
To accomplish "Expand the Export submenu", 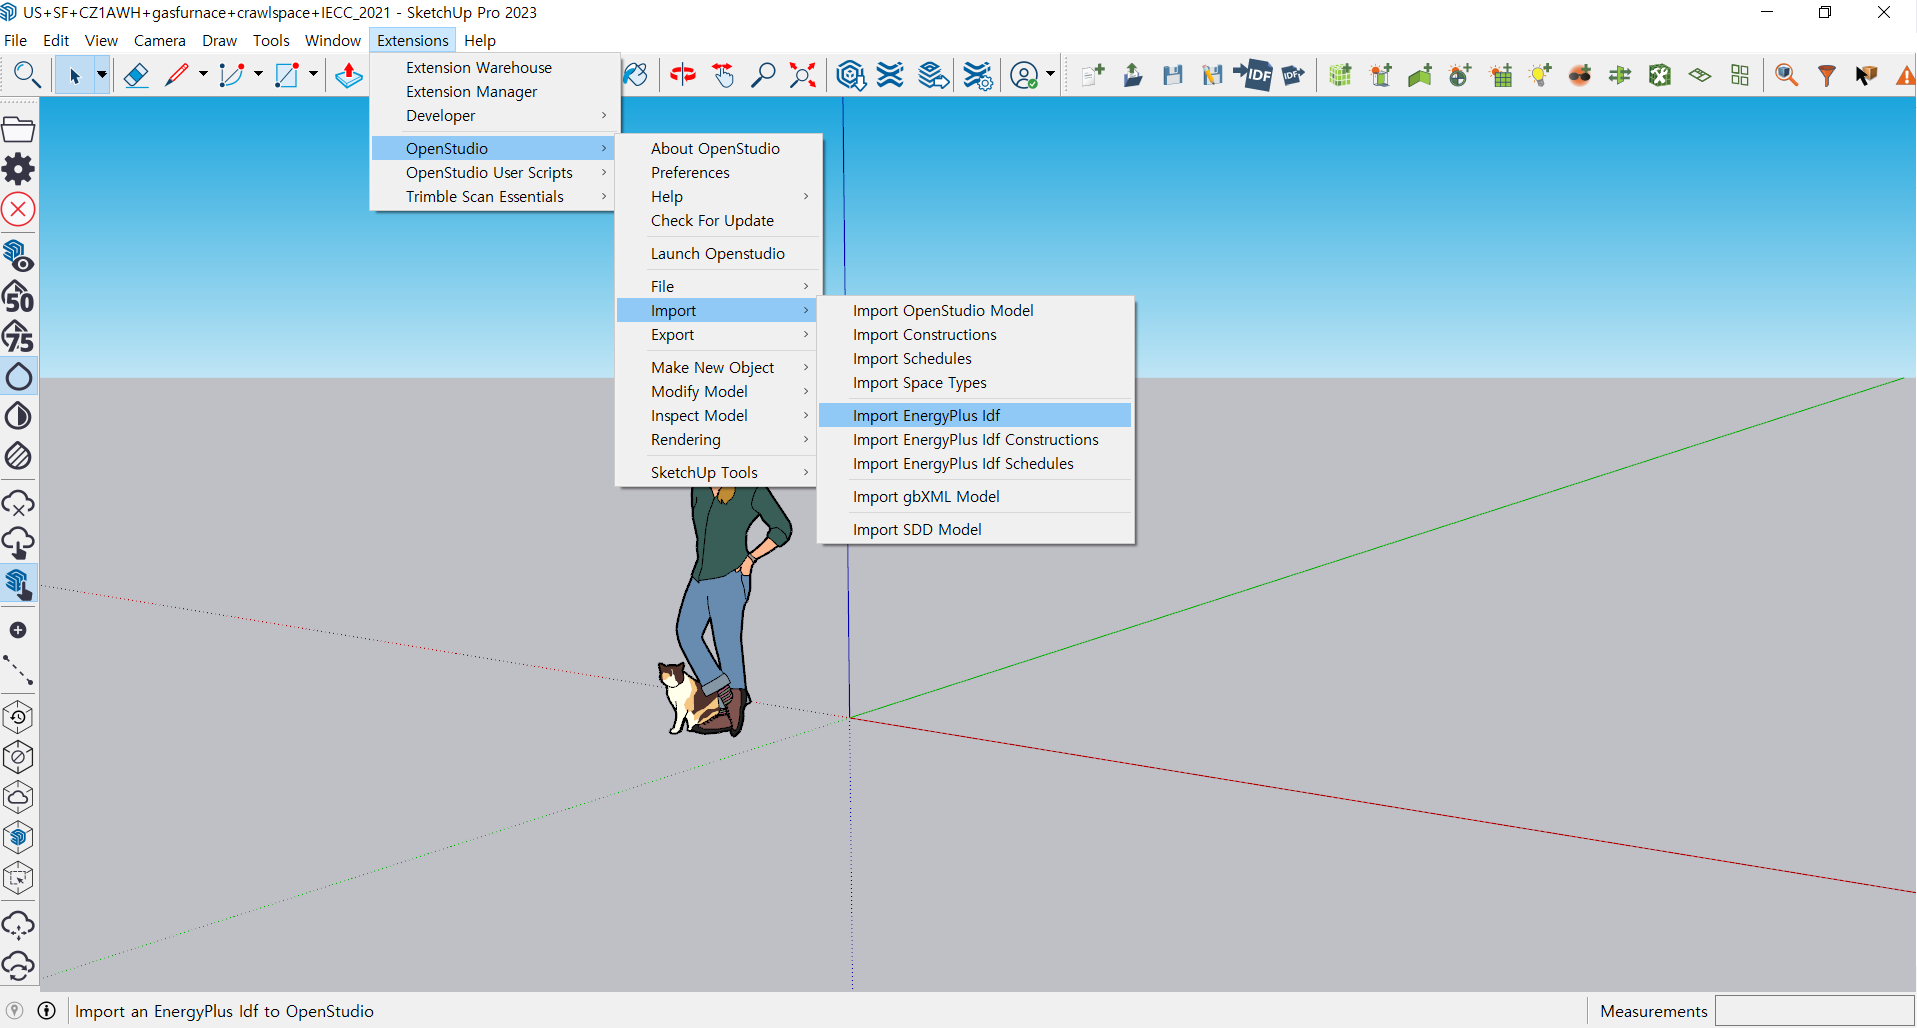I will pyautogui.click(x=716, y=335).
